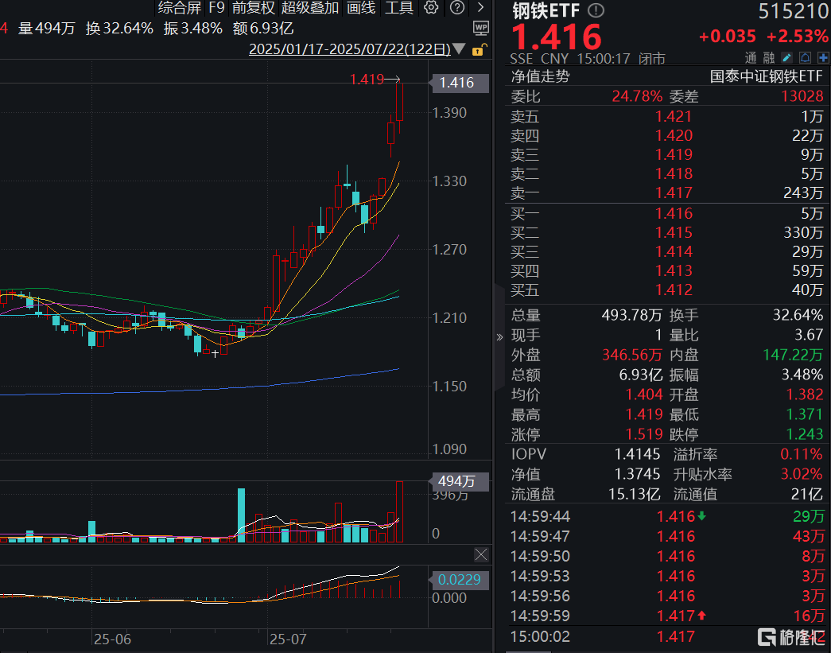This screenshot has width=832, height=654.
Task: Expand more toolbar options with the right arrow
Action: [480, 7]
